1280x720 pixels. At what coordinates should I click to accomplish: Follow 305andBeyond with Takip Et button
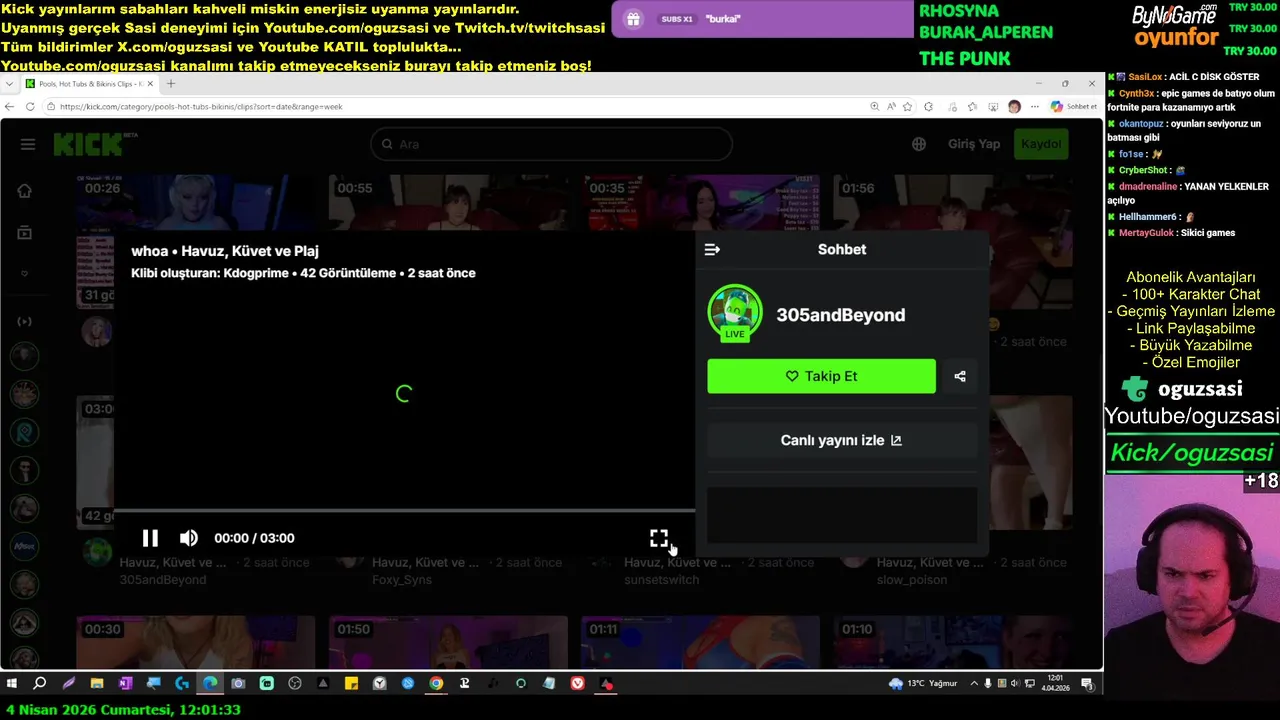click(x=821, y=376)
